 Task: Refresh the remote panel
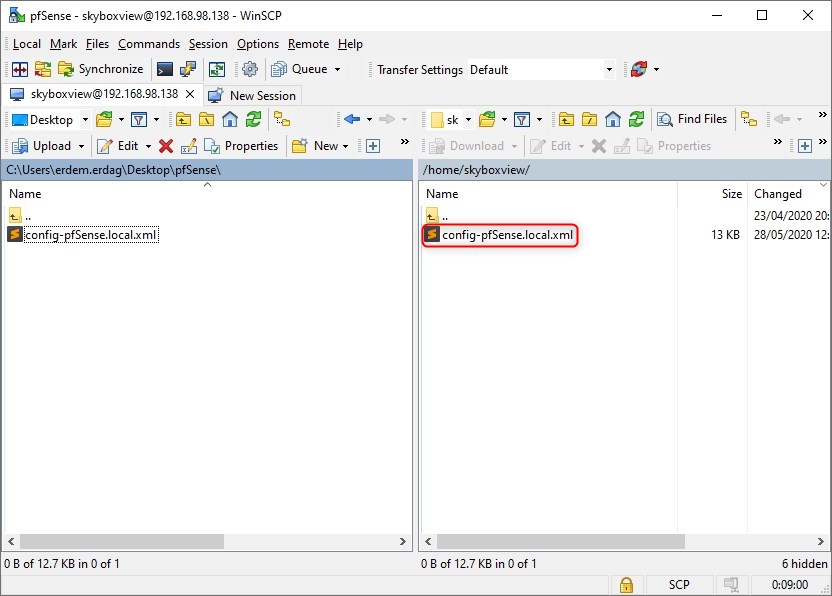click(x=636, y=119)
